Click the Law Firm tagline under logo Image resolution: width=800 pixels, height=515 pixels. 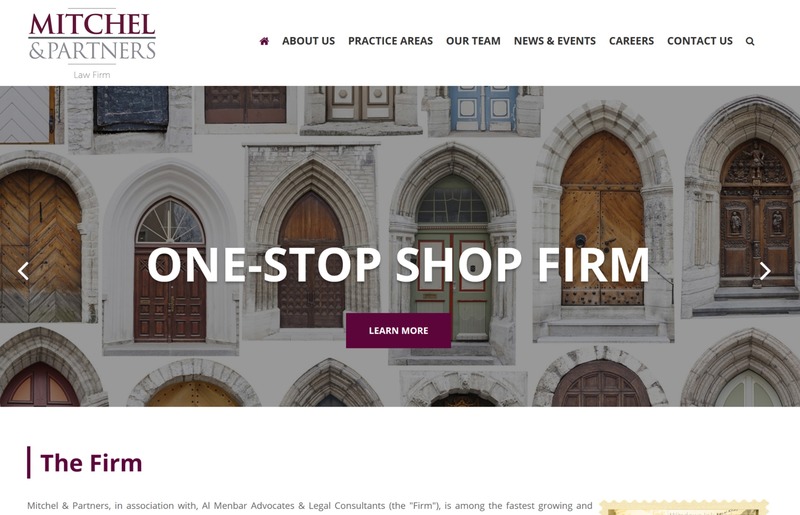pos(92,75)
